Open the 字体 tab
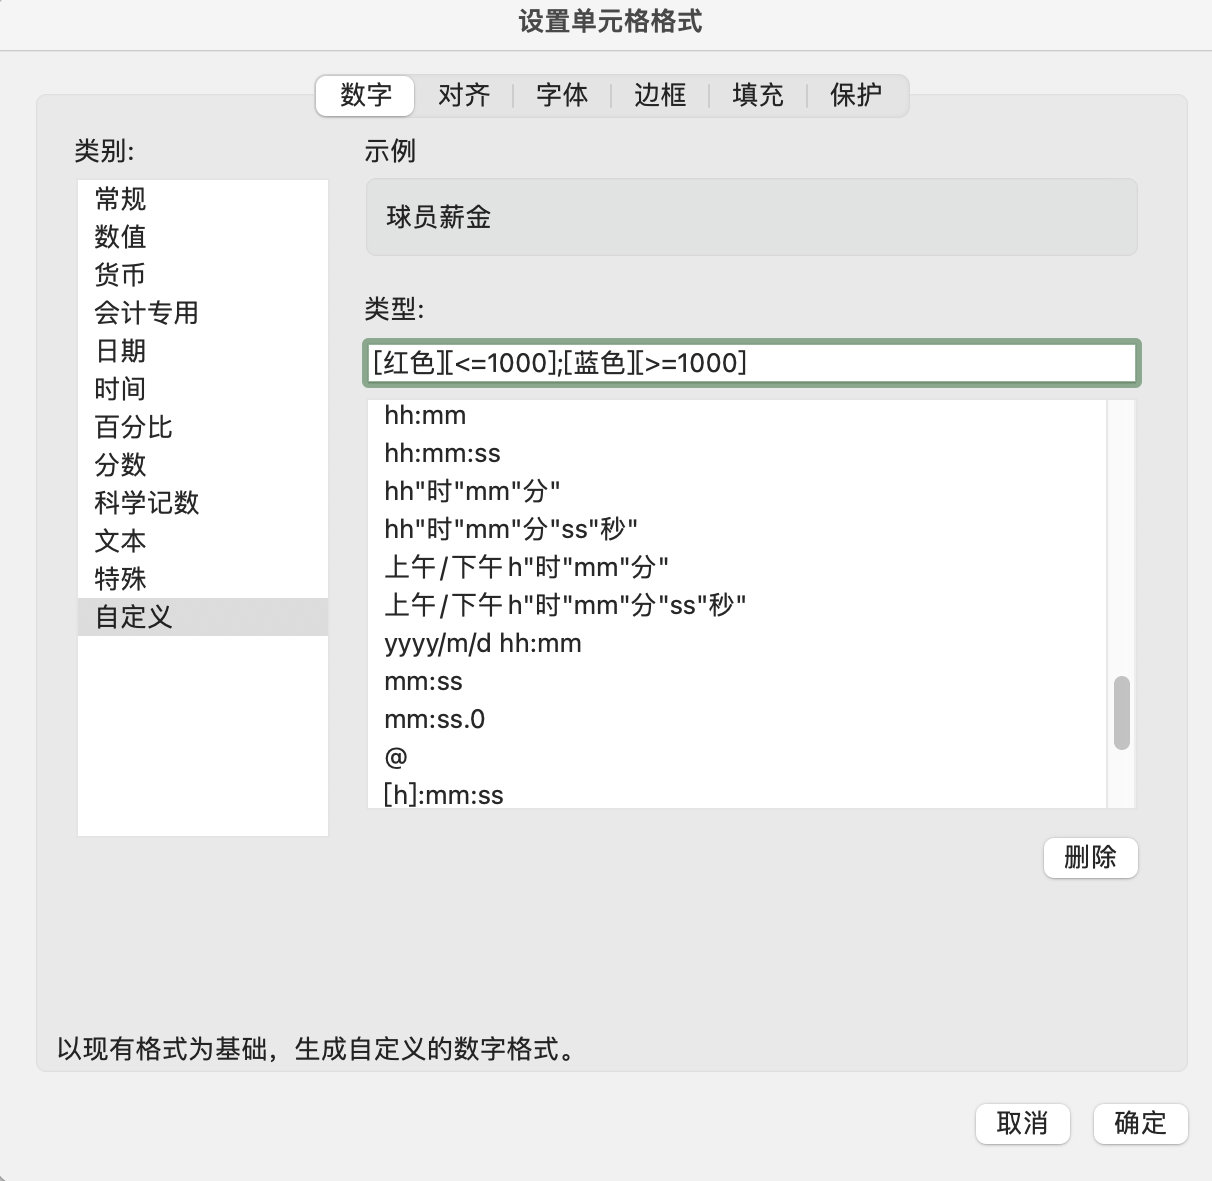 562,96
